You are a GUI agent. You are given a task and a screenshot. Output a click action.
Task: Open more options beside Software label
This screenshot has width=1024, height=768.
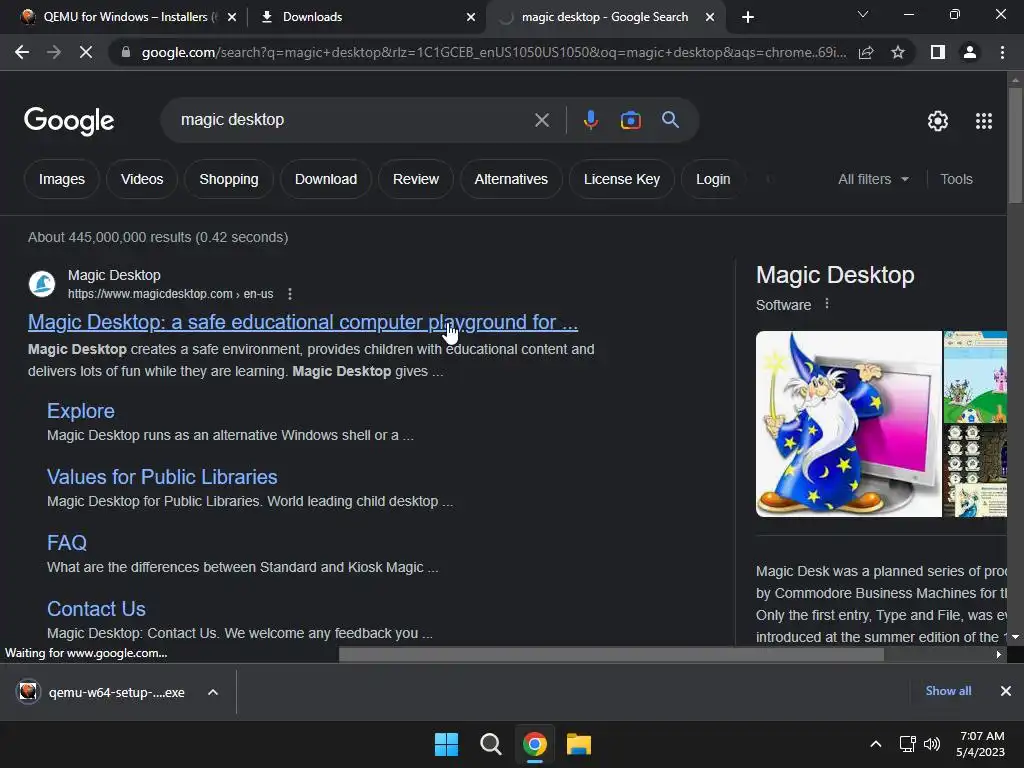point(827,304)
